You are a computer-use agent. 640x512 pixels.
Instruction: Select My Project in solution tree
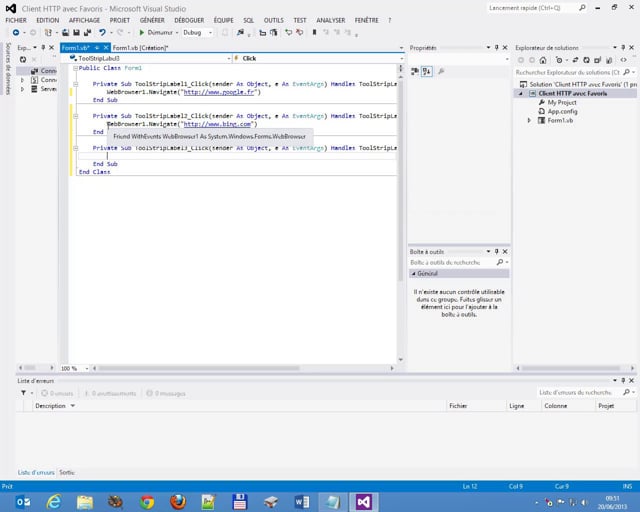tap(562, 102)
